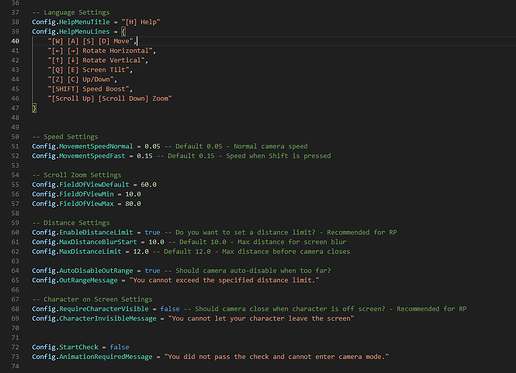Click the 80.0 value on line 57
Screen dimensions: 516x373
click(x=133, y=204)
